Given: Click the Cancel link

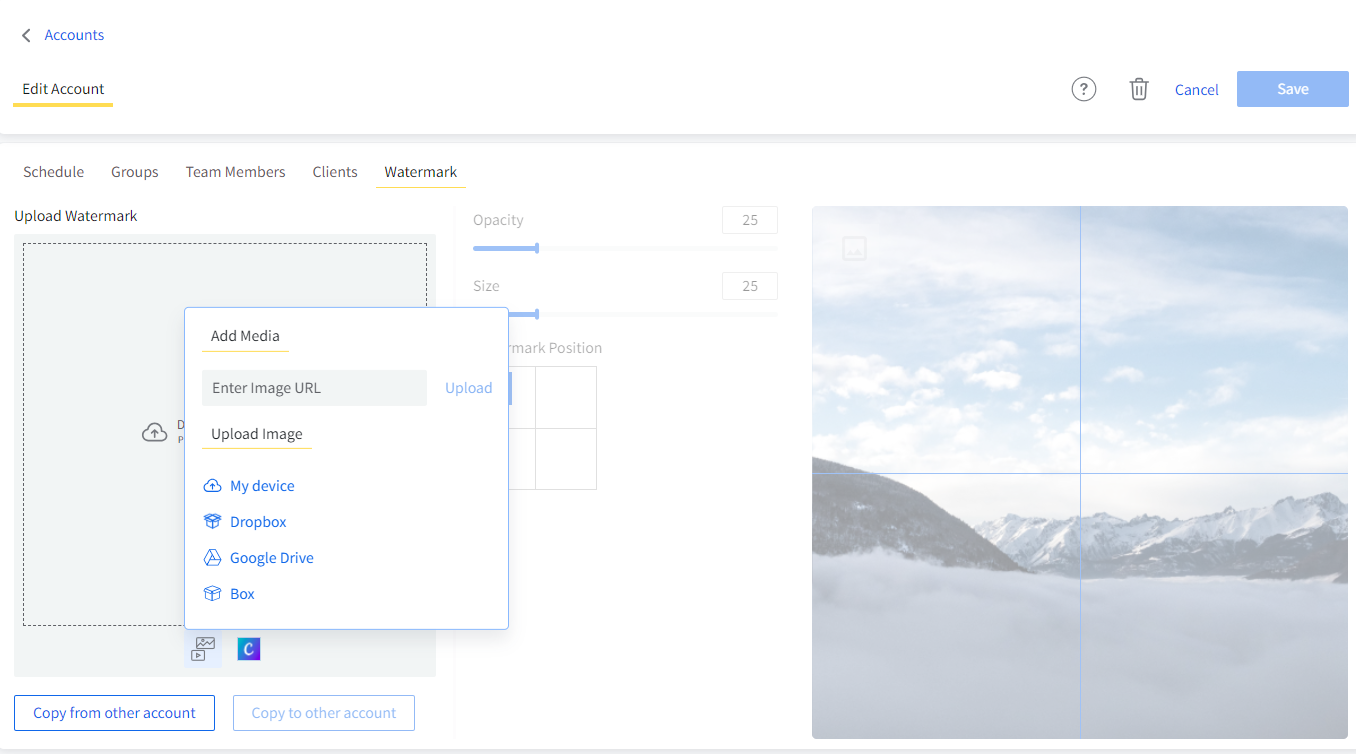Looking at the screenshot, I should [1196, 90].
